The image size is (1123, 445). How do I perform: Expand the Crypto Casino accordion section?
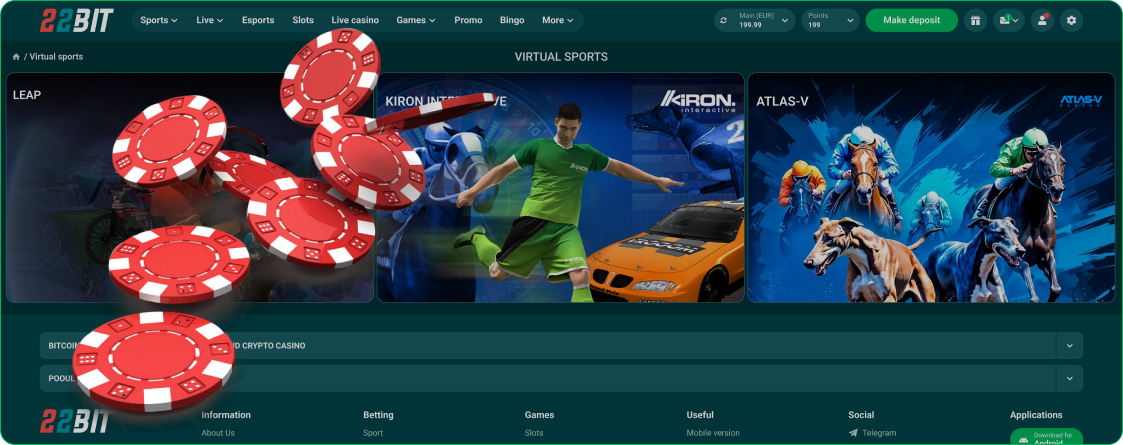(1069, 346)
